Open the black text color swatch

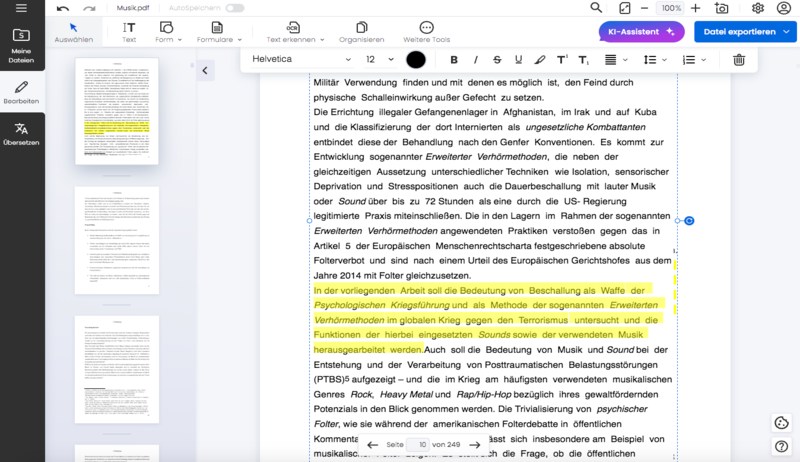click(x=416, y=60)
